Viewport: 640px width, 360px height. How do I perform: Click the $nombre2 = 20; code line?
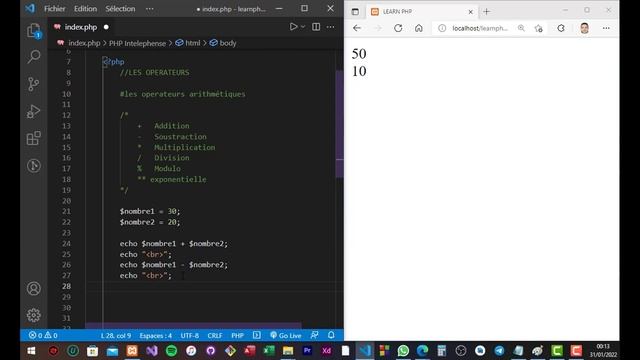point(149,222)
